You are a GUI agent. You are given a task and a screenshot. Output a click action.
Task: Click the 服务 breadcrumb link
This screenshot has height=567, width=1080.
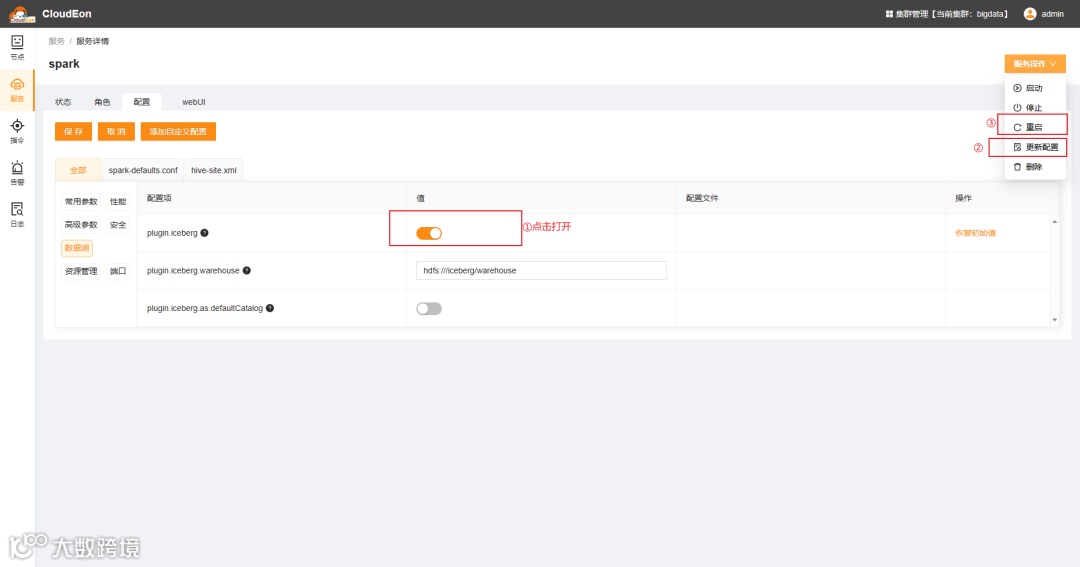point(56,41)
